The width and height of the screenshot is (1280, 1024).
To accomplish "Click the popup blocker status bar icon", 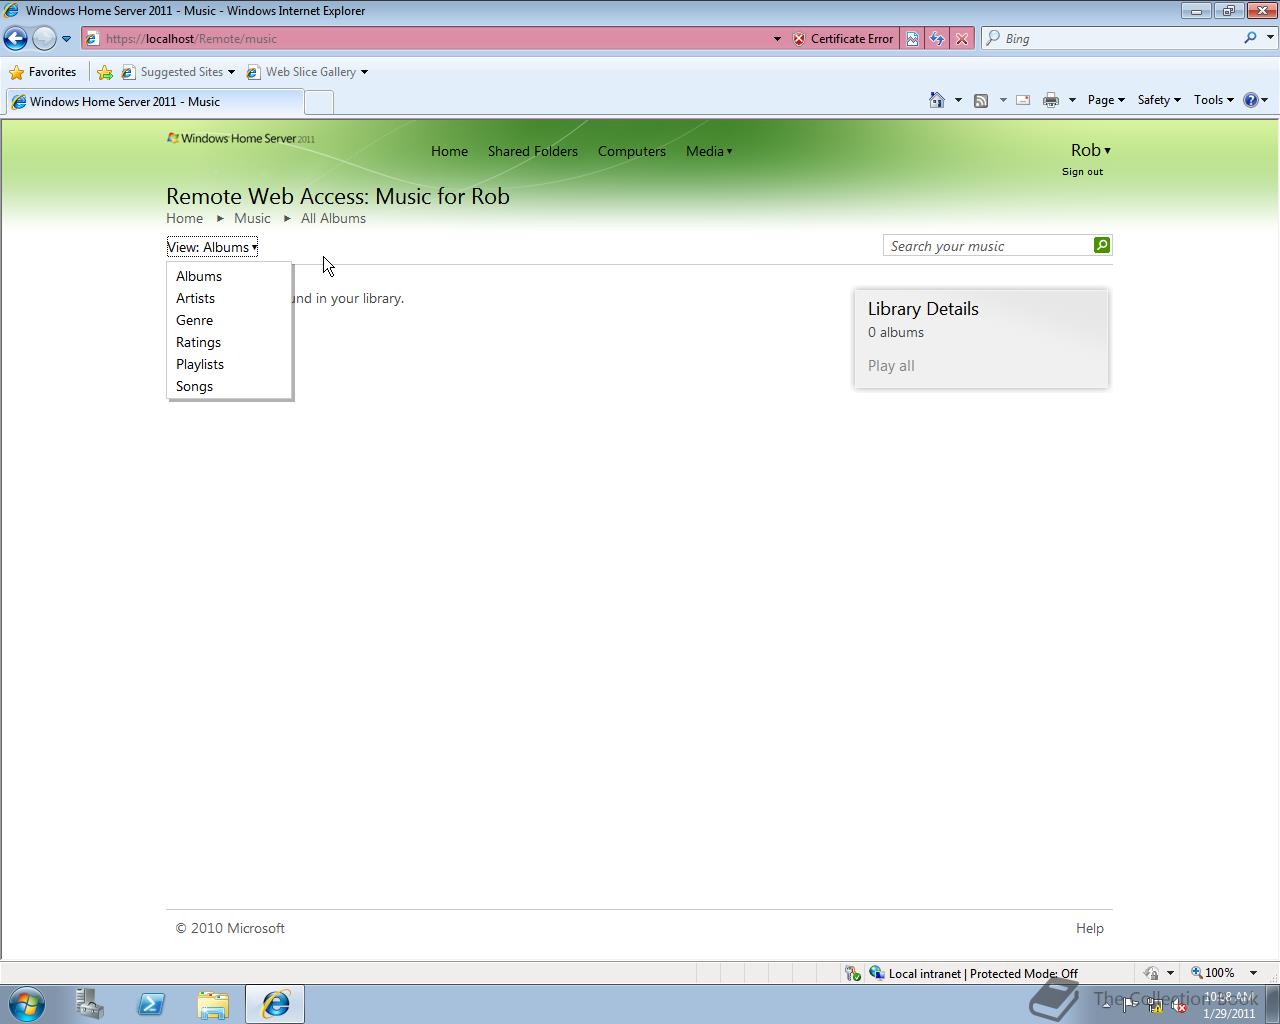I will [853, 973].
